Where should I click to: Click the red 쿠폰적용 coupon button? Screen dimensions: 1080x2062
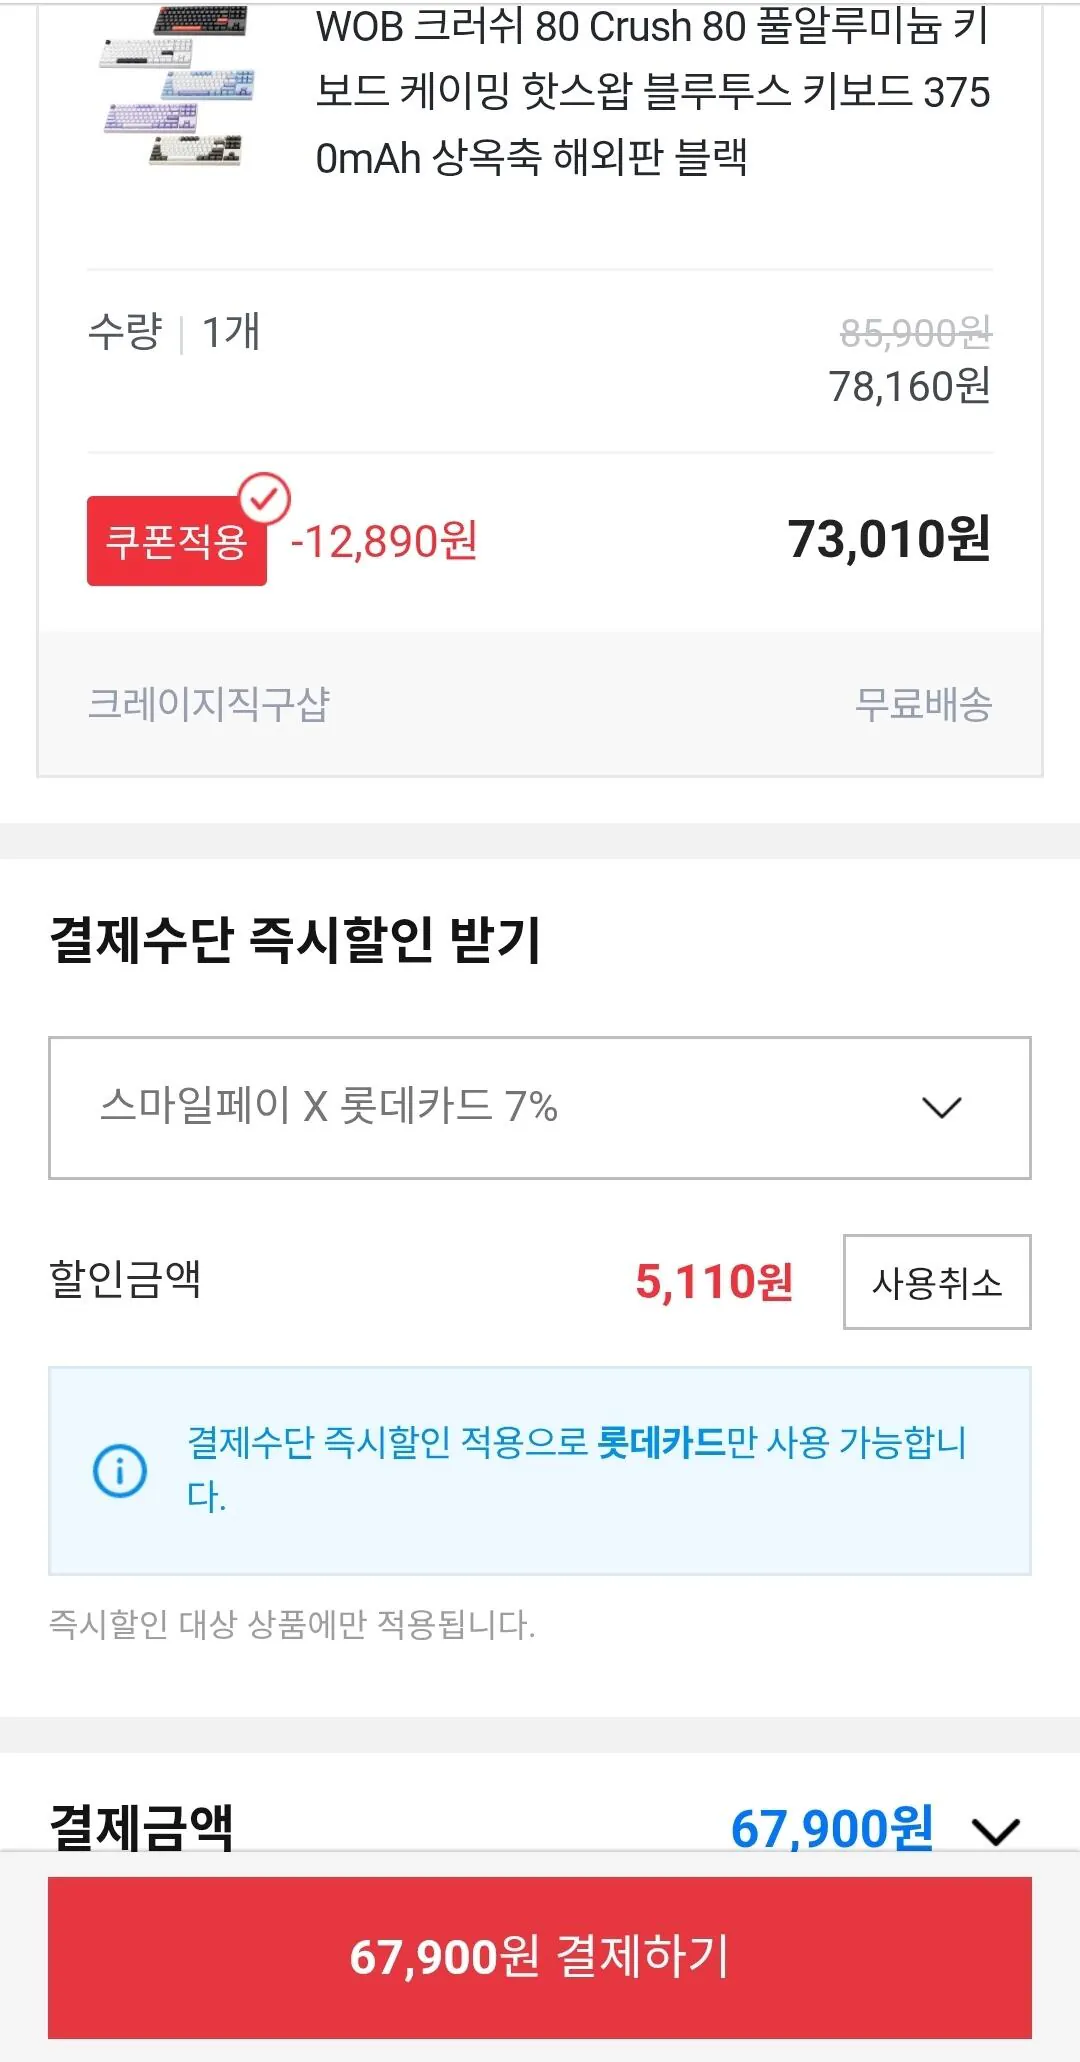tap(177, 541)
